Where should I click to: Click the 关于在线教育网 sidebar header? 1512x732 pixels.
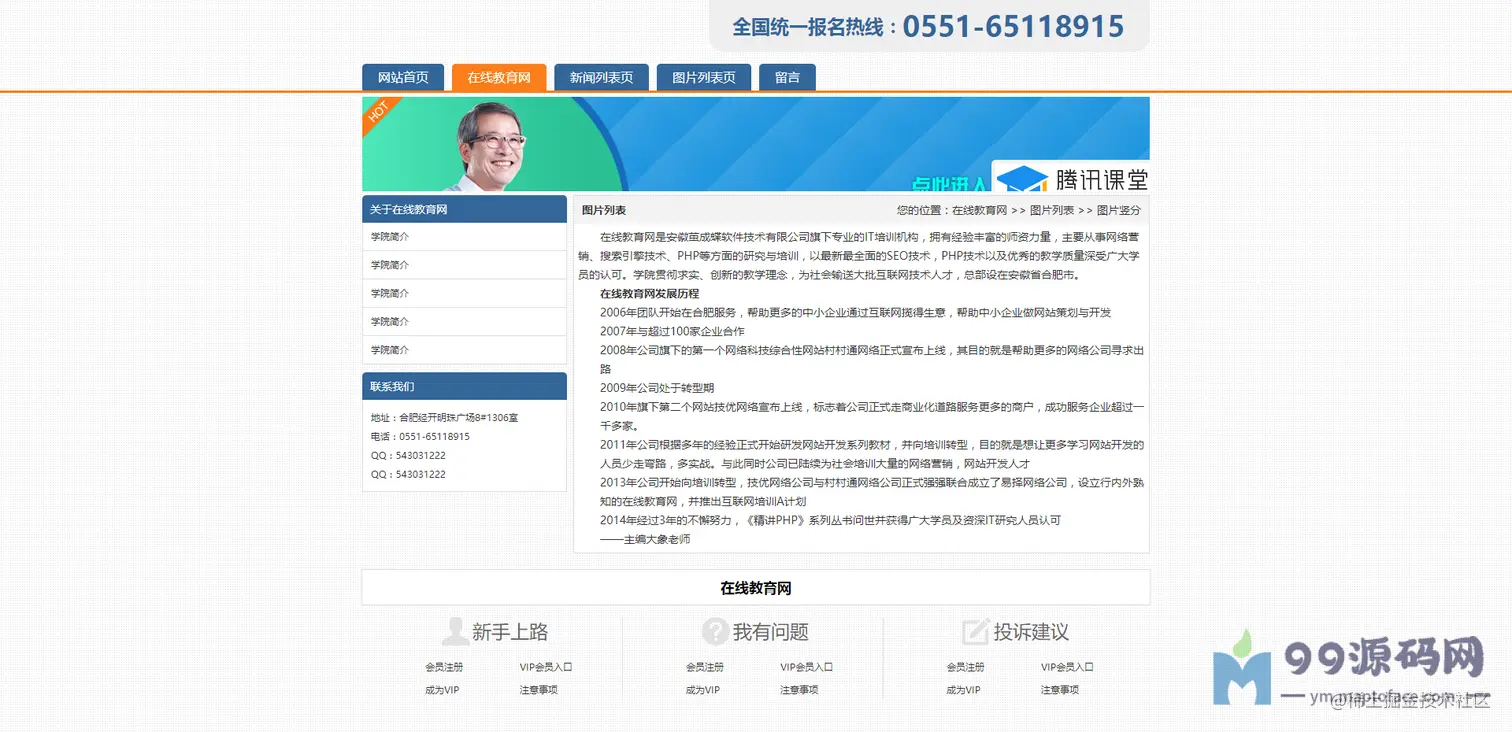coord(464,209)
